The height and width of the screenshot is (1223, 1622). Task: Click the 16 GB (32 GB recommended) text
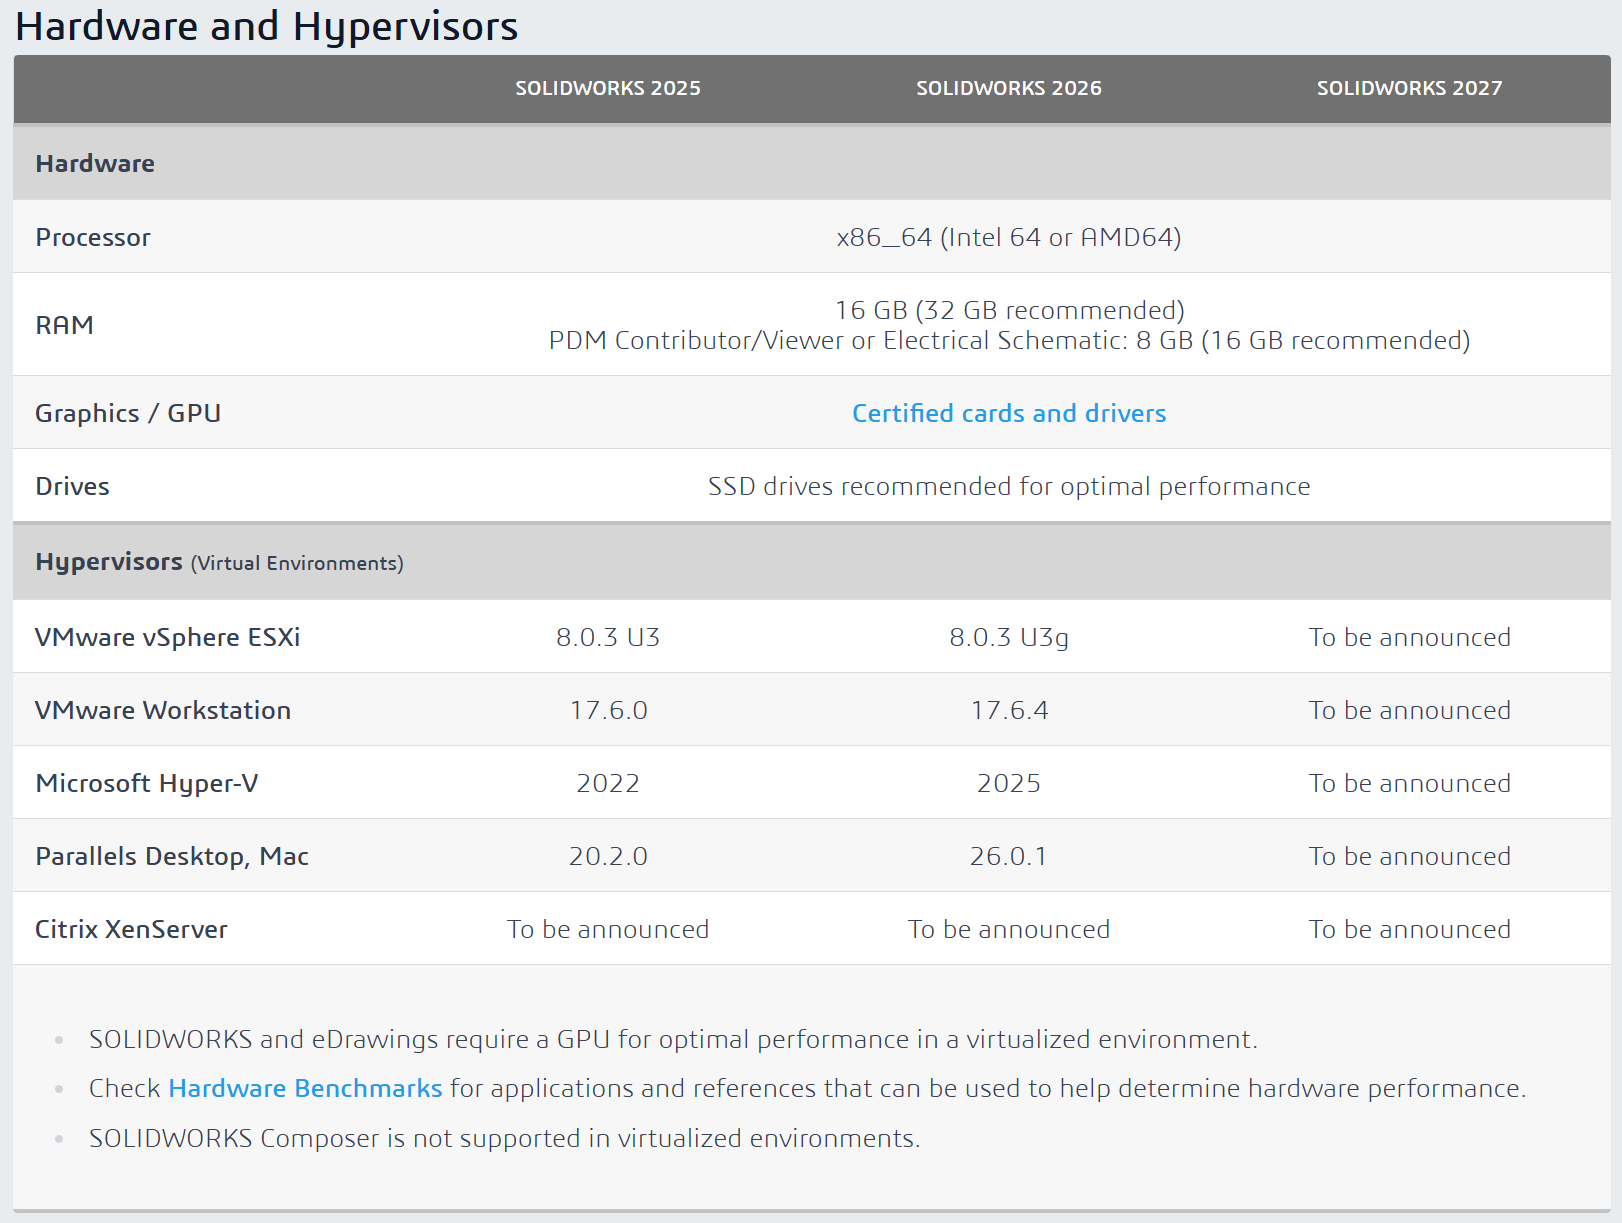click(x=1009, y=310)
